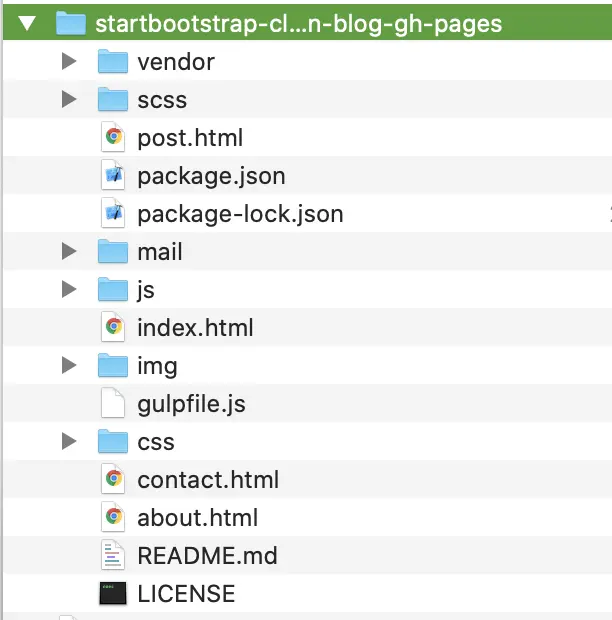
Task: Click the Chrome icon beside post.html
Action: point(113,137)
